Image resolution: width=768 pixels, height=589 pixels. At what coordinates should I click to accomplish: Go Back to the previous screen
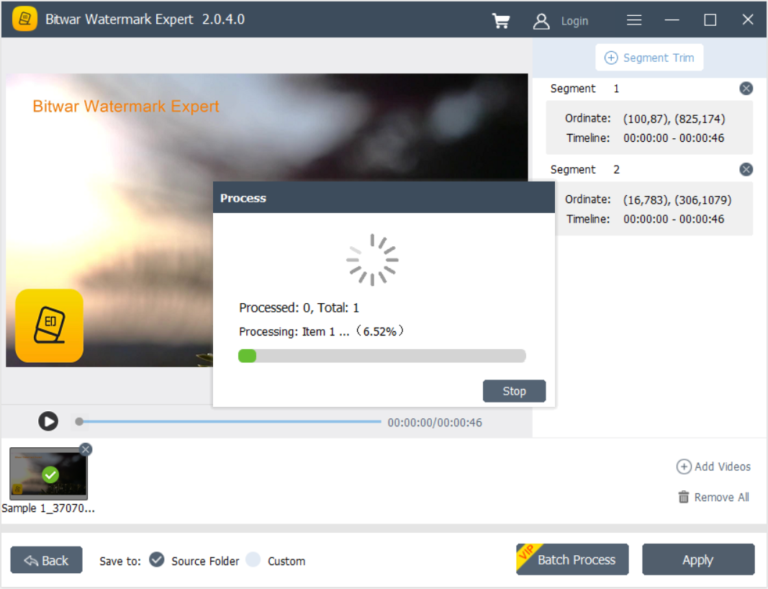point(47,560)
